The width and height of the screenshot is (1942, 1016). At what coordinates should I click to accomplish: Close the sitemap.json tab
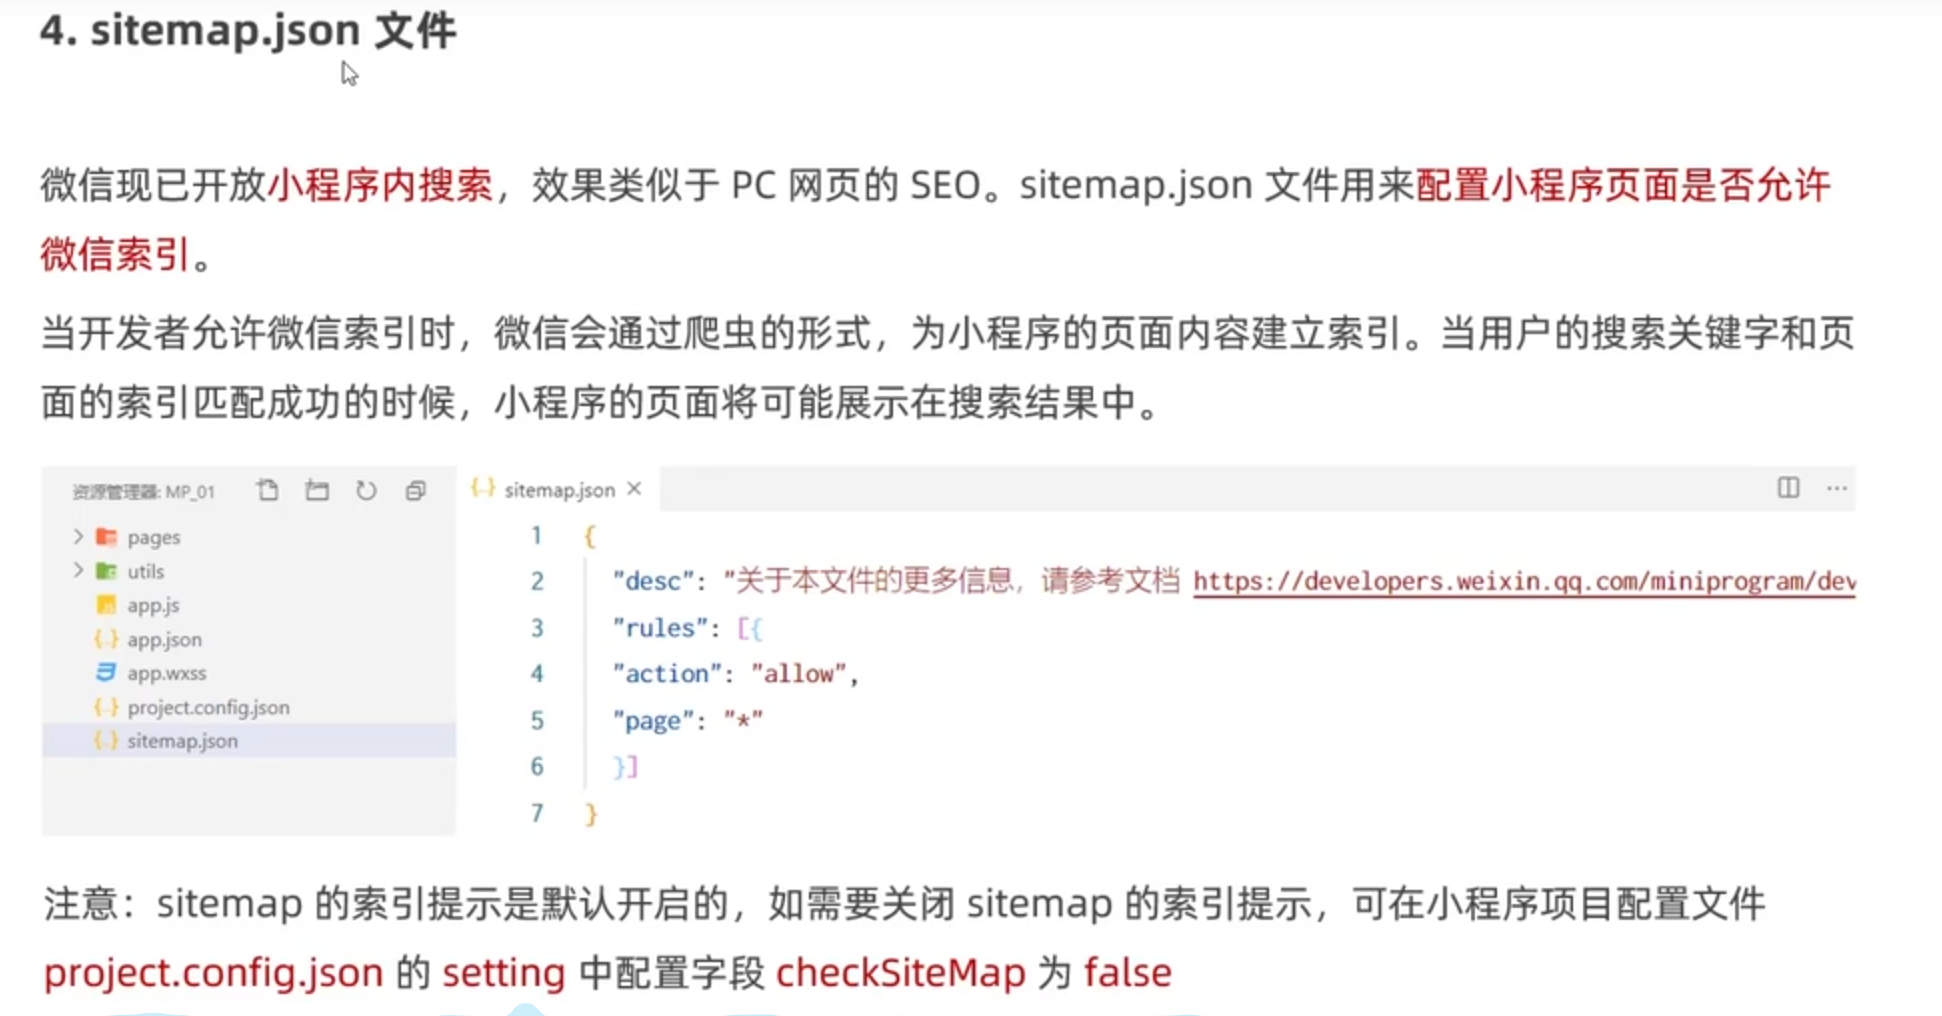point(634,489)
